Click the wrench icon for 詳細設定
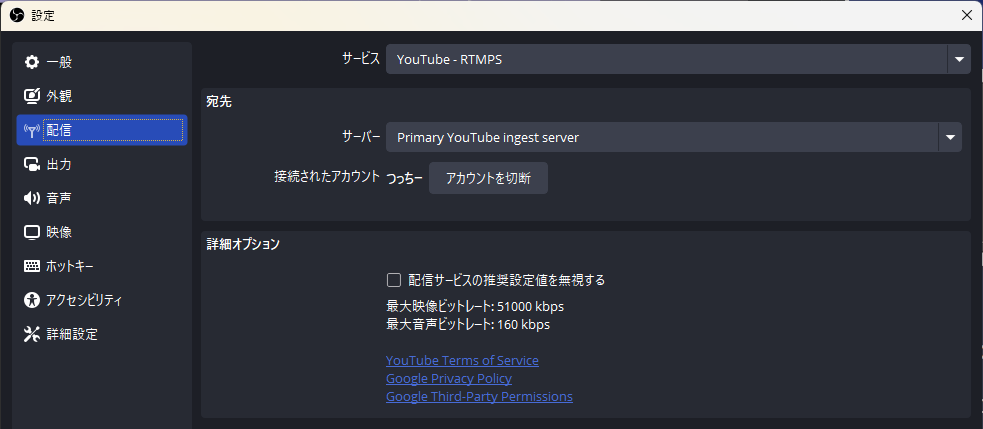The image size is (983, 429). [31, 334]
